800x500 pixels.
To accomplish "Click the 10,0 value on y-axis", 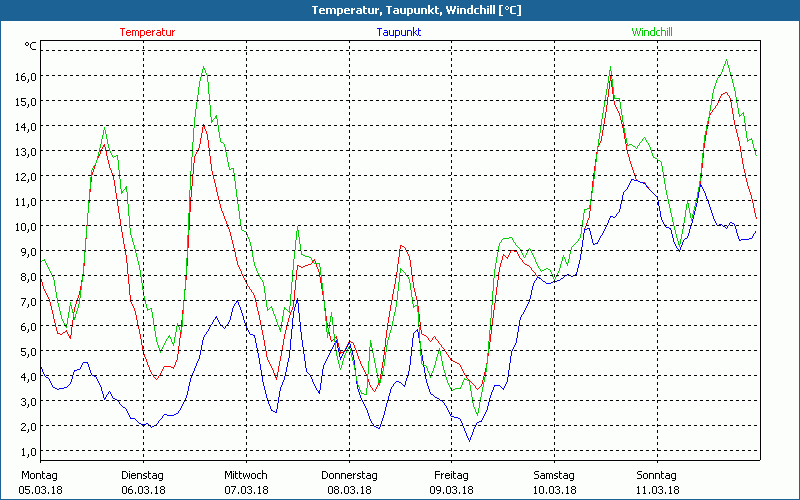I will tap(26, 226).
